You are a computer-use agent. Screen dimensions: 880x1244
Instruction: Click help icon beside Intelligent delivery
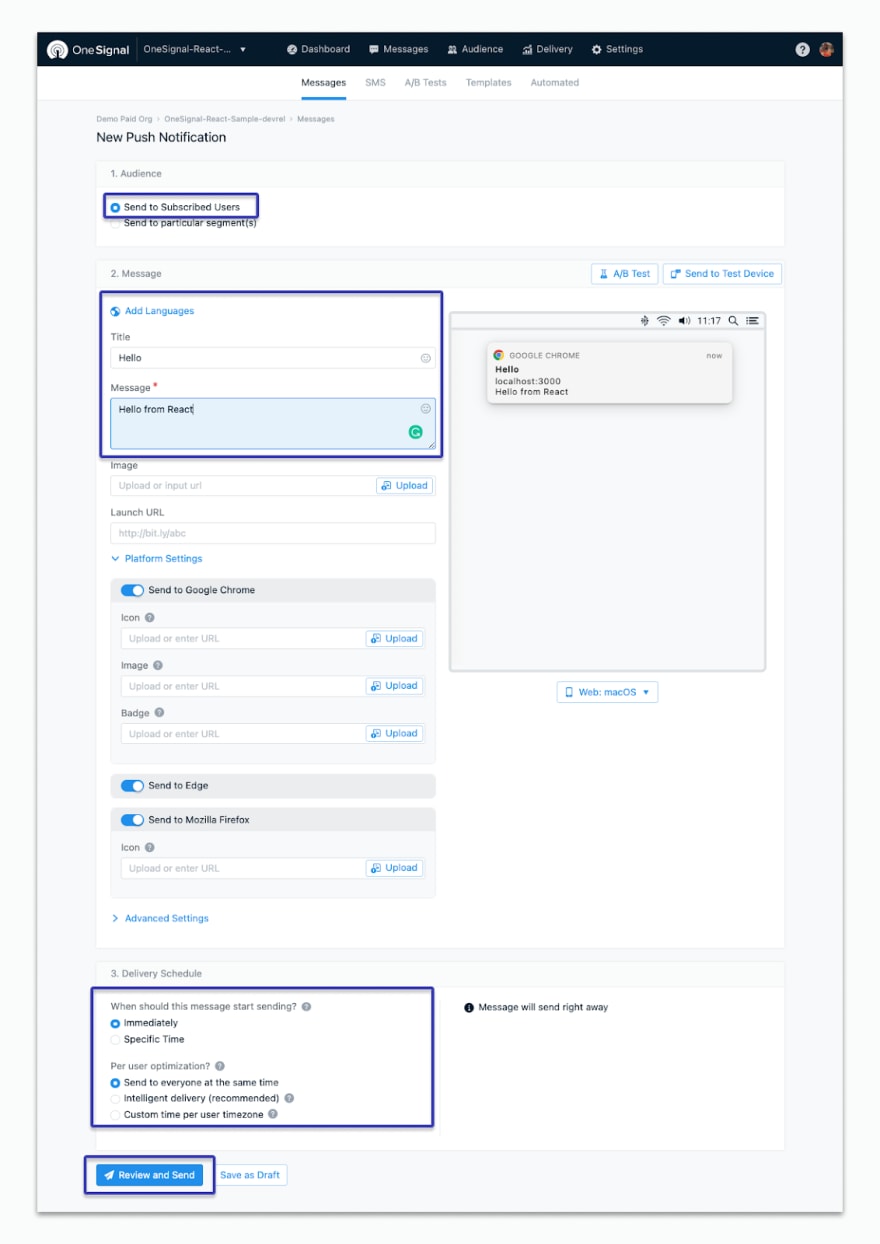coord(289,1098)
